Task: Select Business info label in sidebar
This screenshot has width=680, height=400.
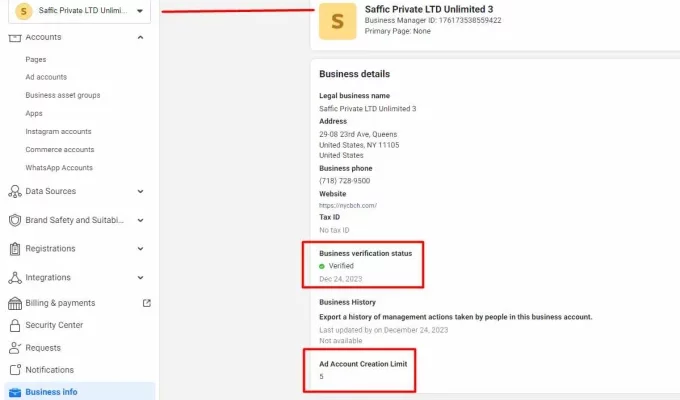Action: pos(51,392)
